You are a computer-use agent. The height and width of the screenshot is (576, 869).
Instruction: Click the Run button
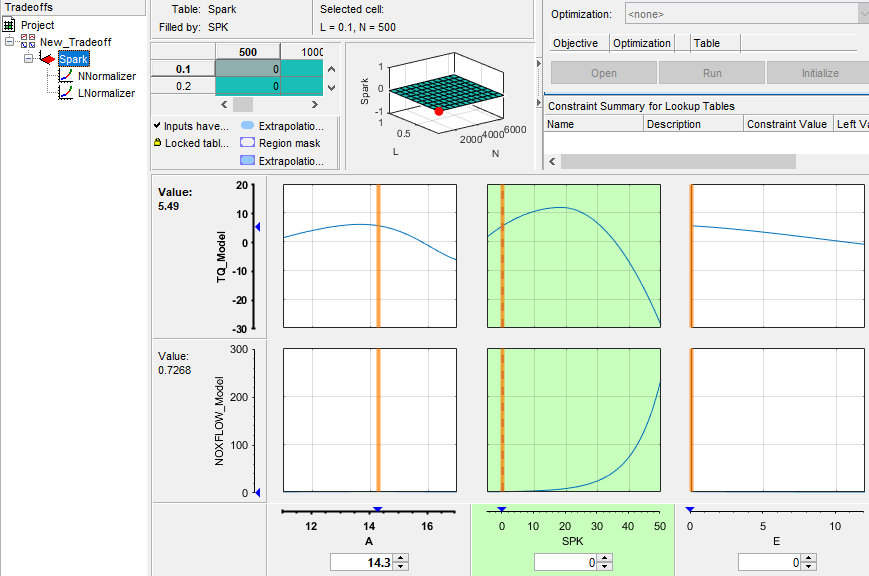(711, 73)
